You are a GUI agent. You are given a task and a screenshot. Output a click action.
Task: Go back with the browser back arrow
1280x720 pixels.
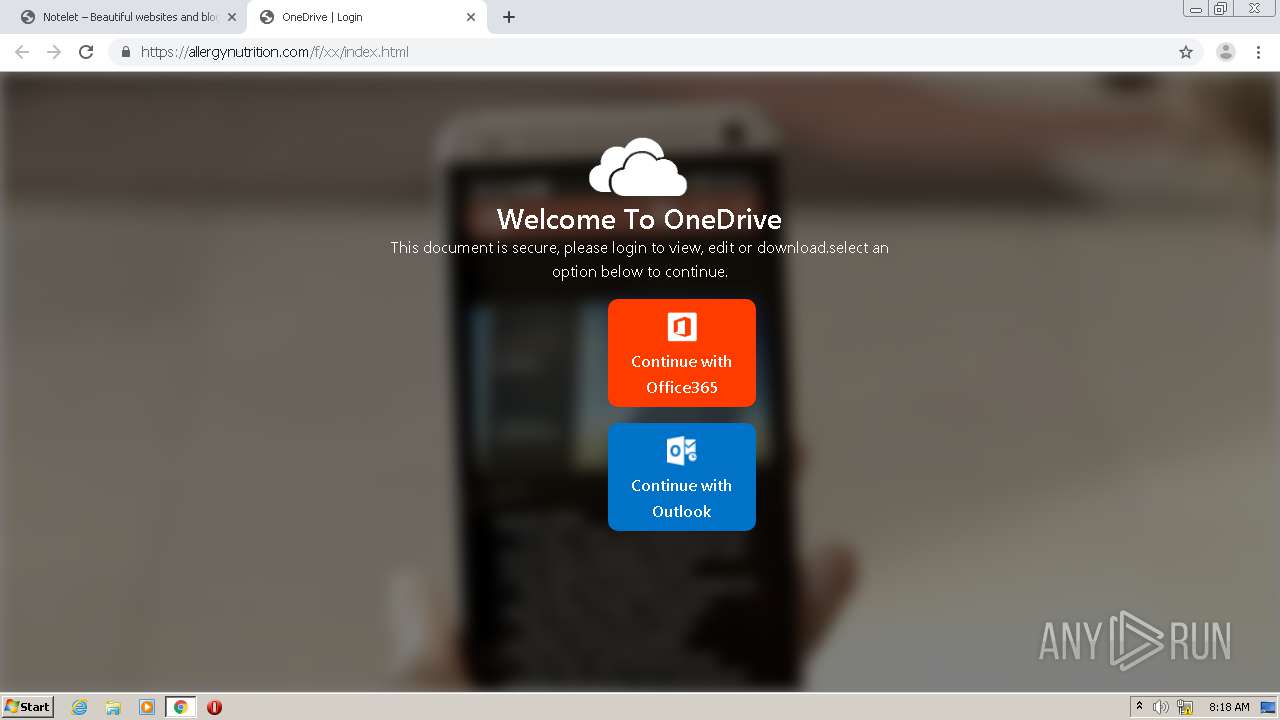(x=22, y=52)
